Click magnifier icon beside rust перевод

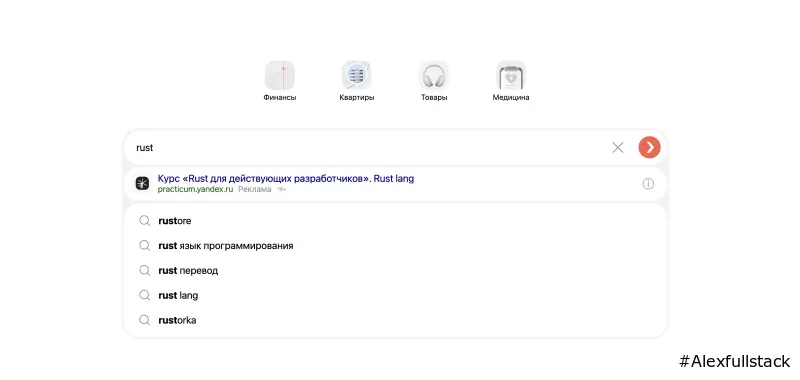[x=145, y=271]
